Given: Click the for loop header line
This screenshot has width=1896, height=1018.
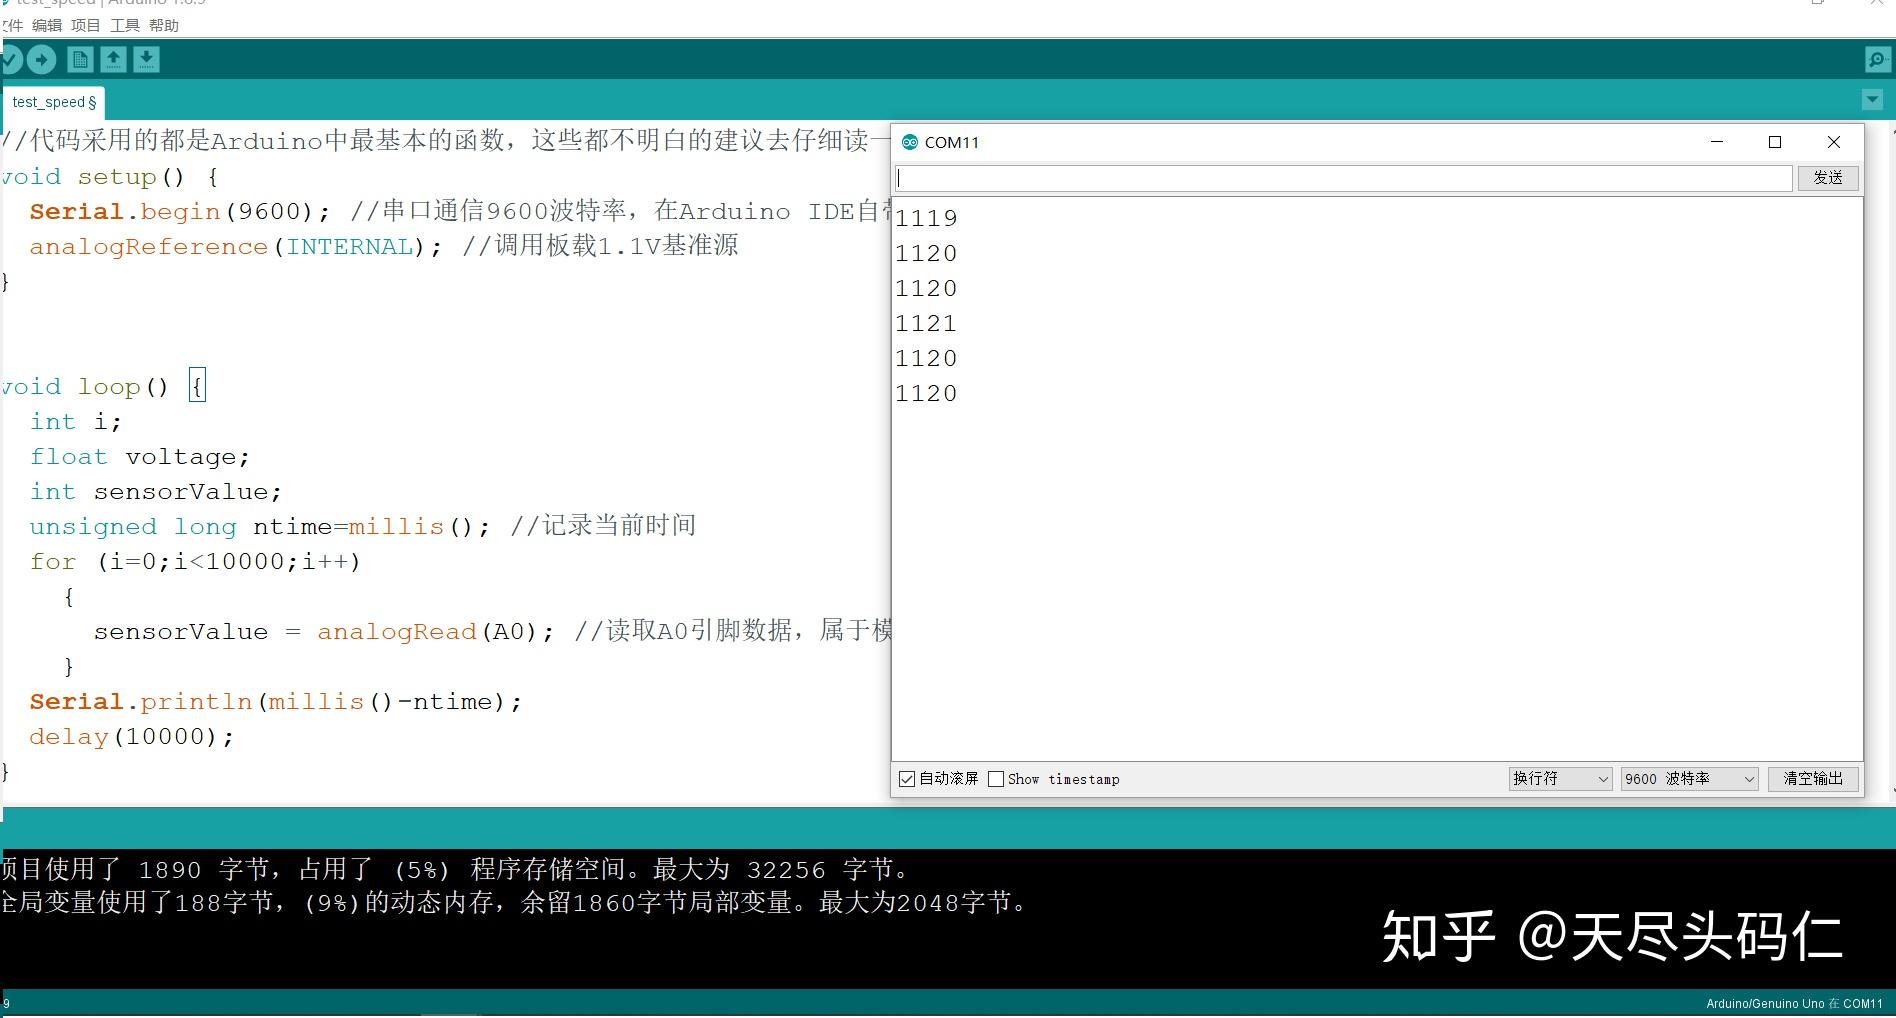Looking at the screenshot, I should (195, 562).
